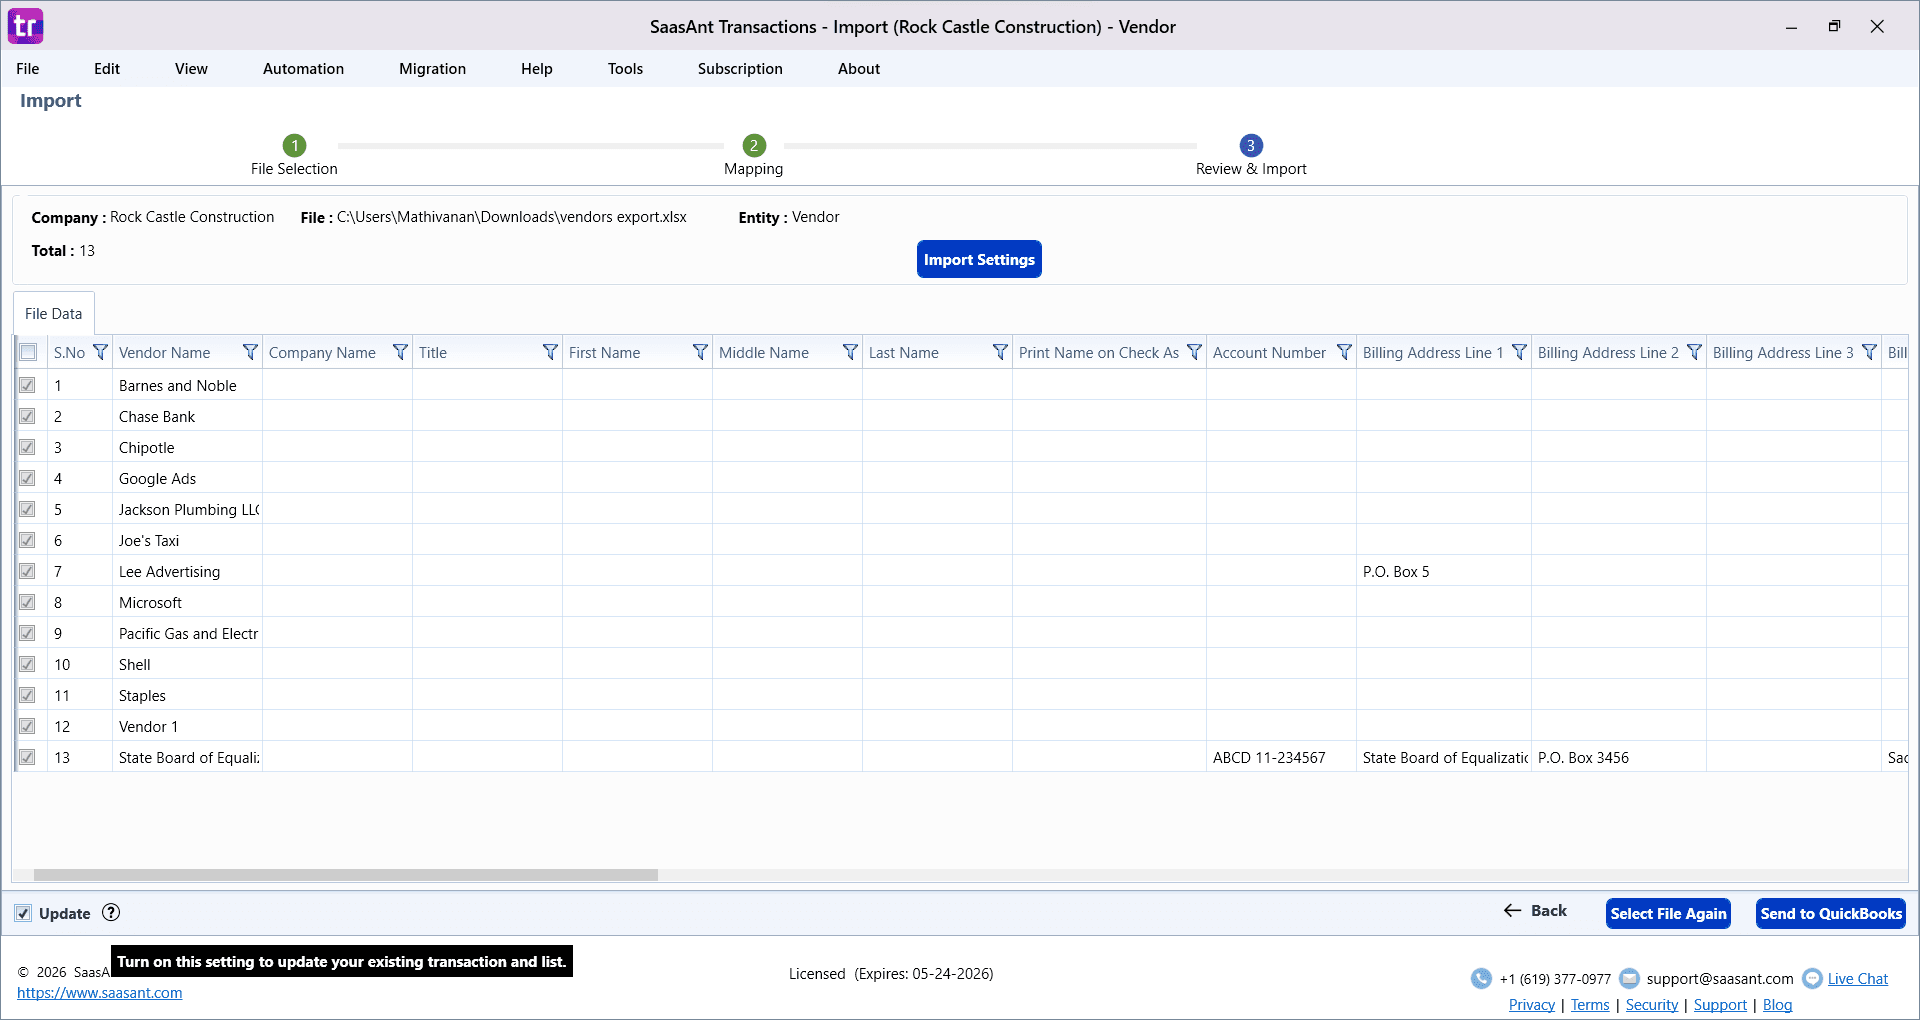
Task: Toggle the select-all header checkbox
Action: point(28,352)
